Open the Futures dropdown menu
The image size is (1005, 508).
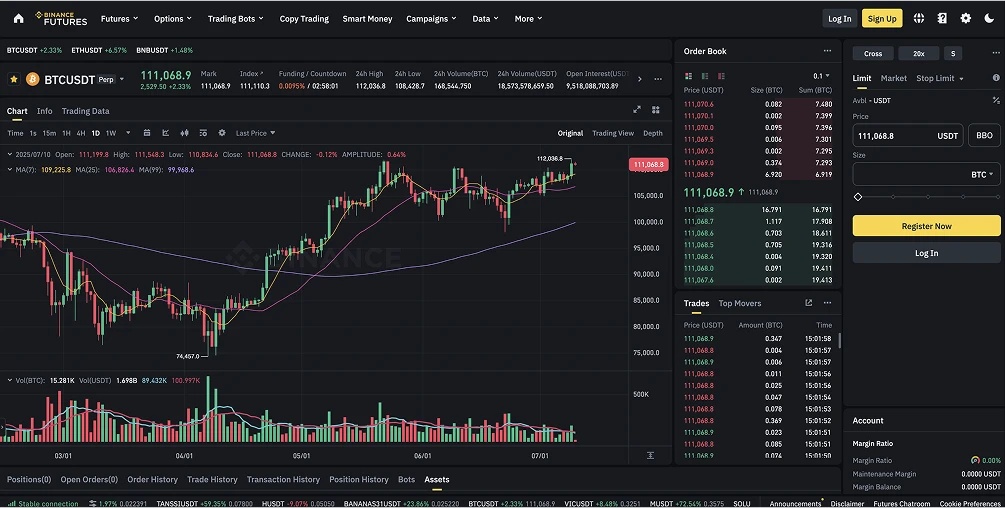click(x=119, y=19)
